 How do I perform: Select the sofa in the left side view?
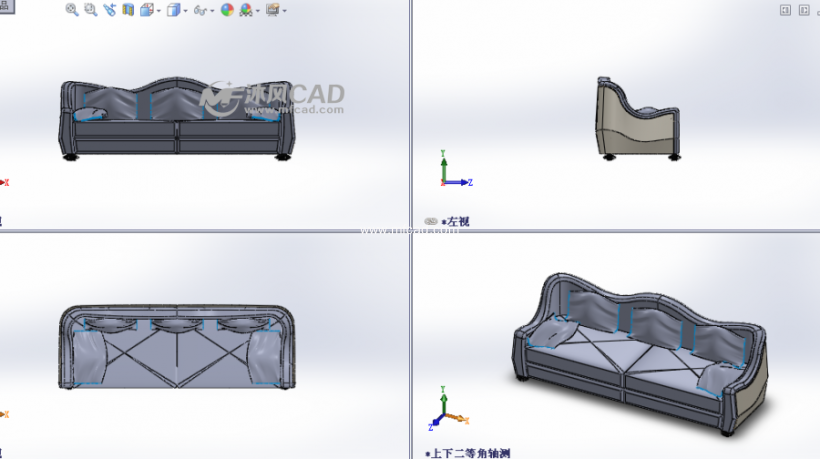point(637,119)
